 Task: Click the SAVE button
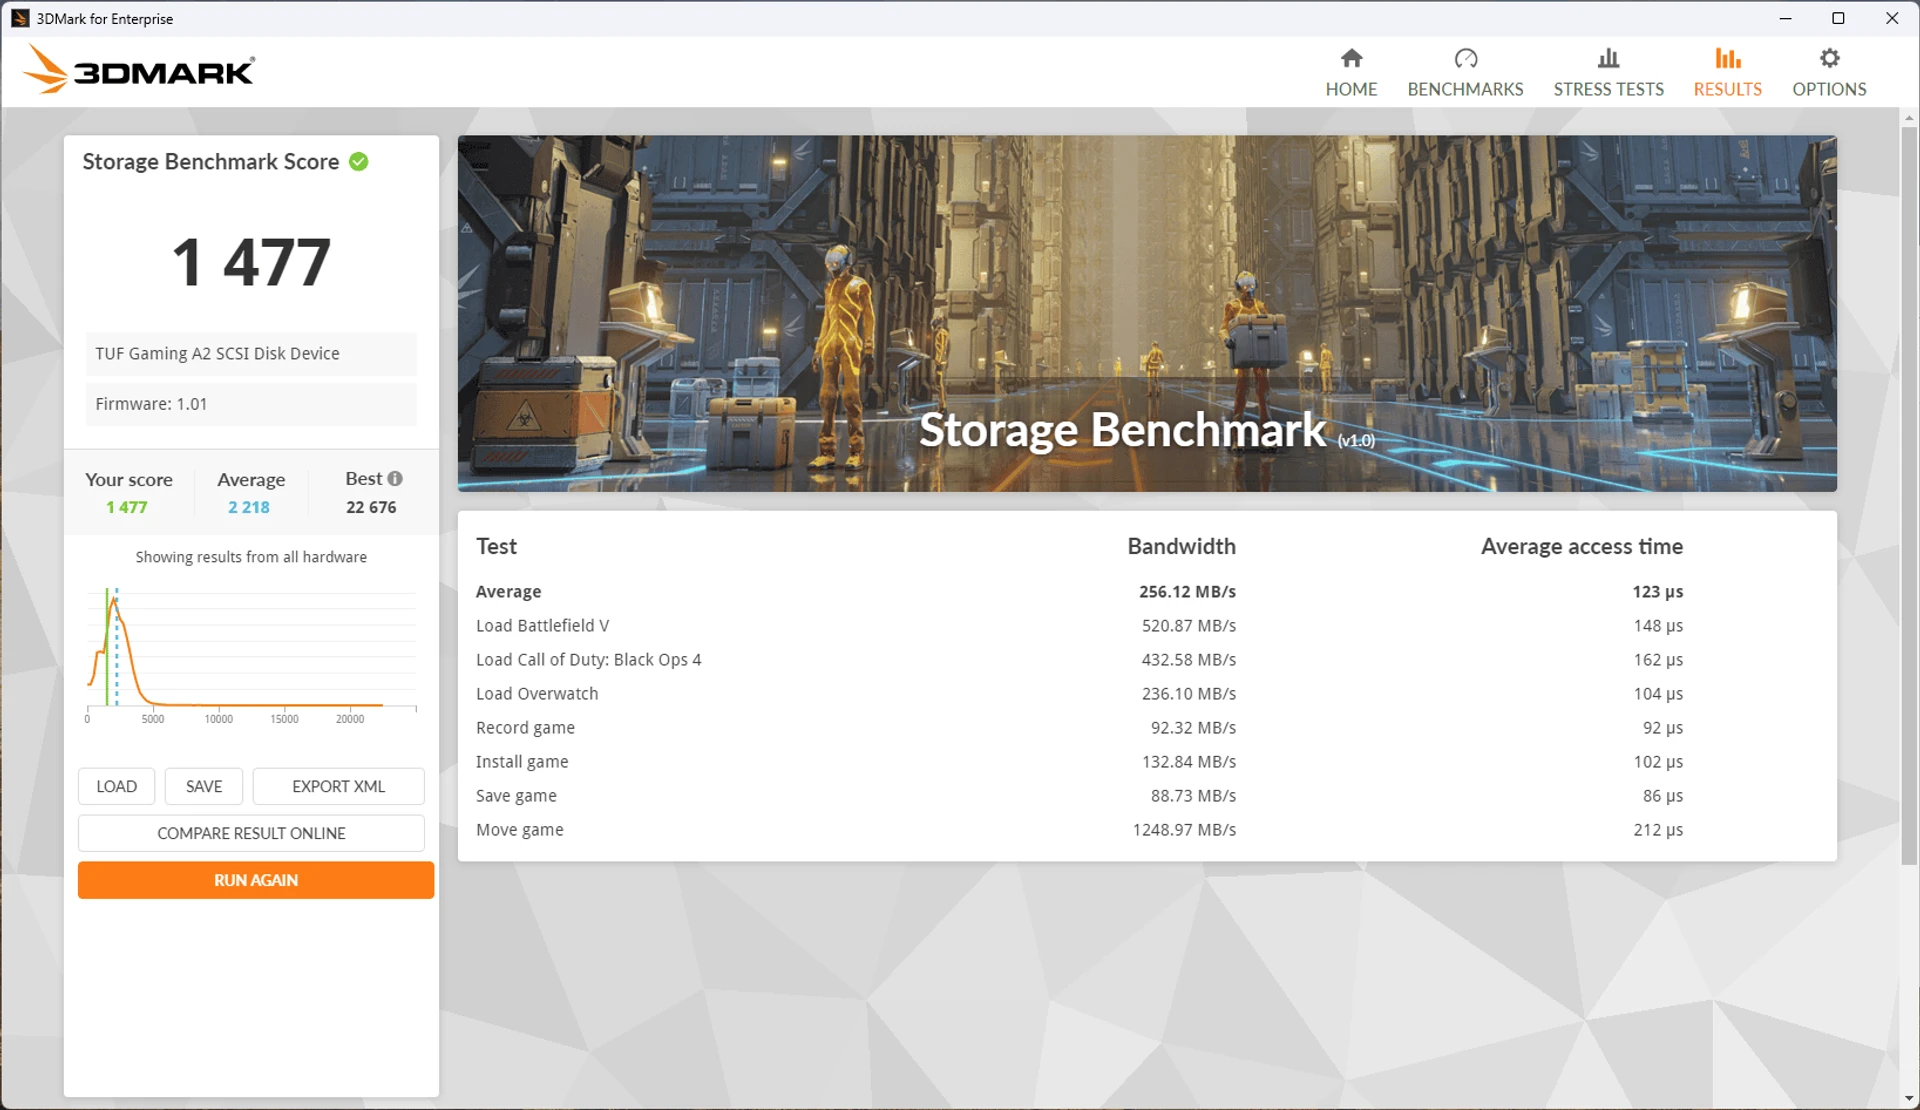(x=204, y=786)
